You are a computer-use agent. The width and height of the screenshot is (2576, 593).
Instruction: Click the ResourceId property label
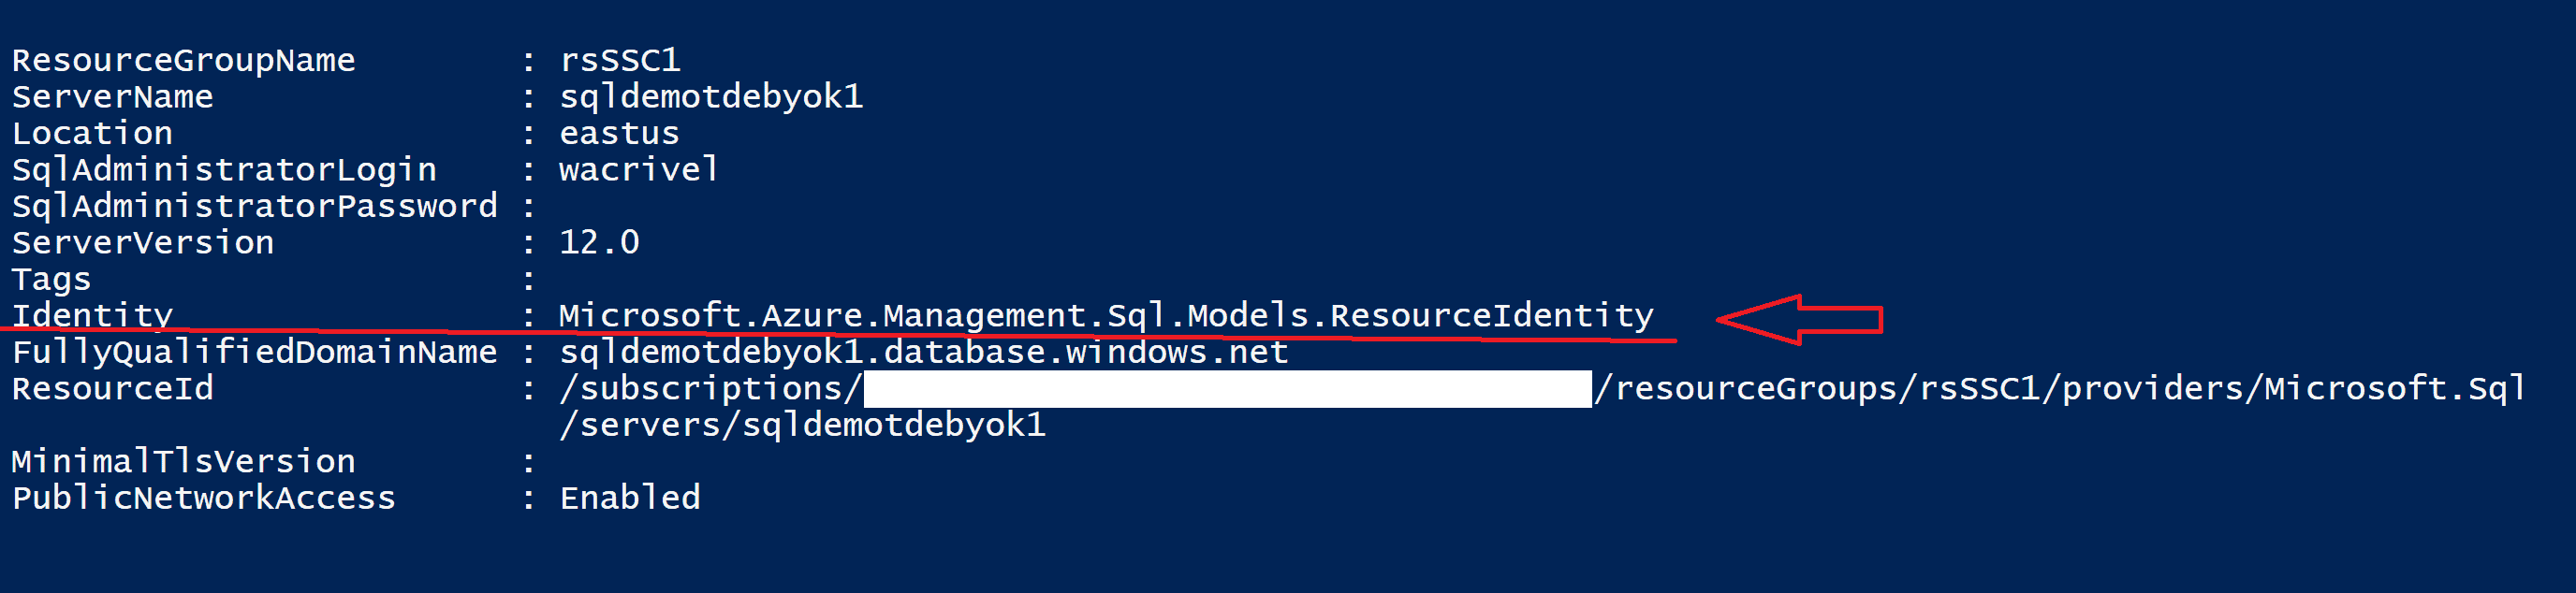pos(112,389)
